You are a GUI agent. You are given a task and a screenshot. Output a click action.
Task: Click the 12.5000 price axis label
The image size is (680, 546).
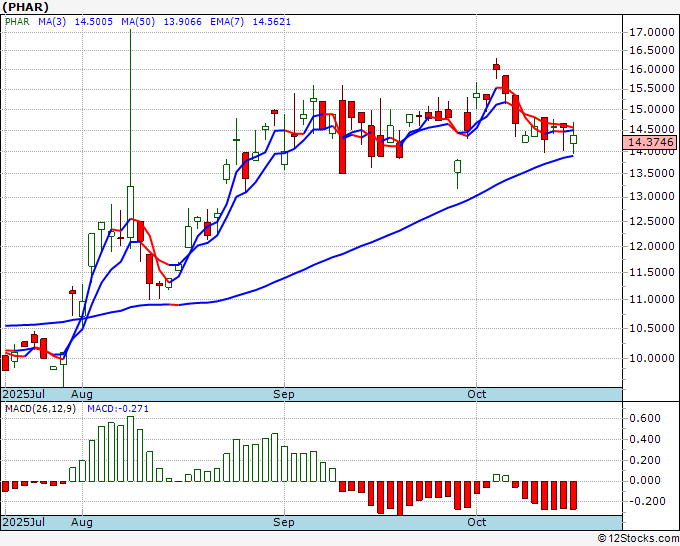click(651, 221)
